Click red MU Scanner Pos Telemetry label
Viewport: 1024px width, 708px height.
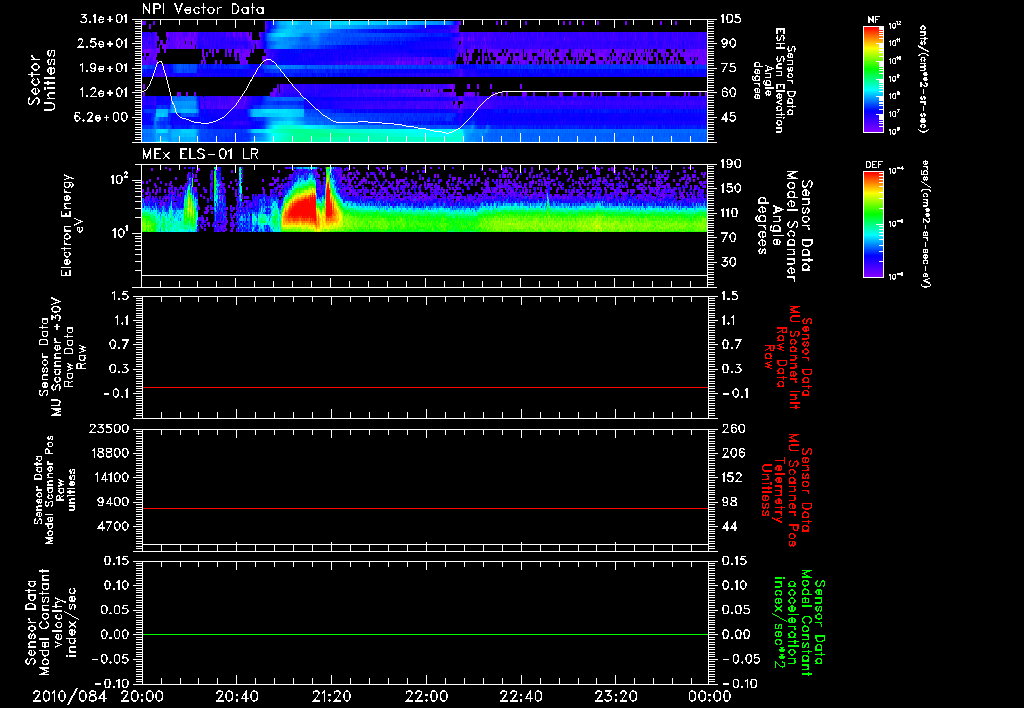click(786, 489)
